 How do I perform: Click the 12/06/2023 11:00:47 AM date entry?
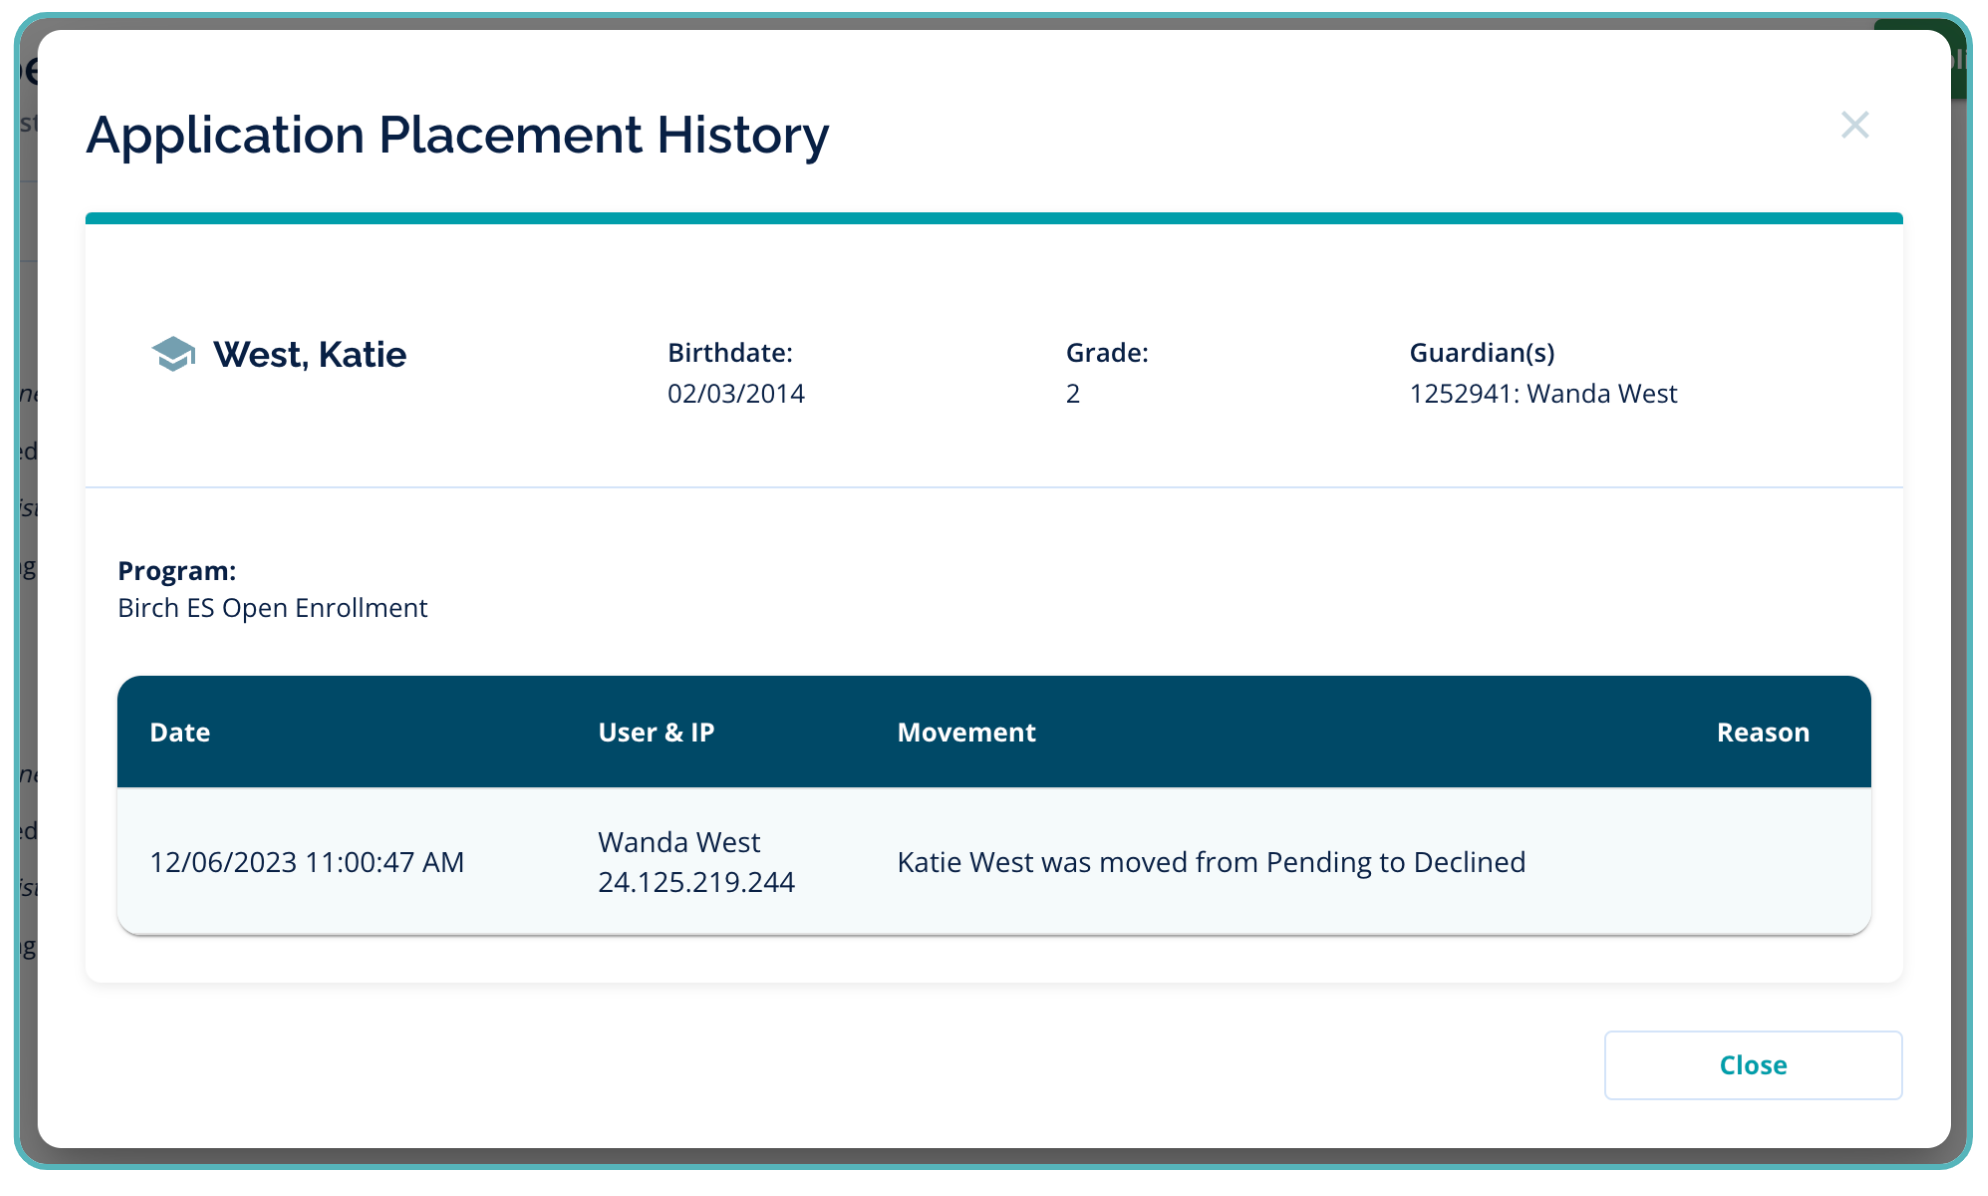click(306, 861)
